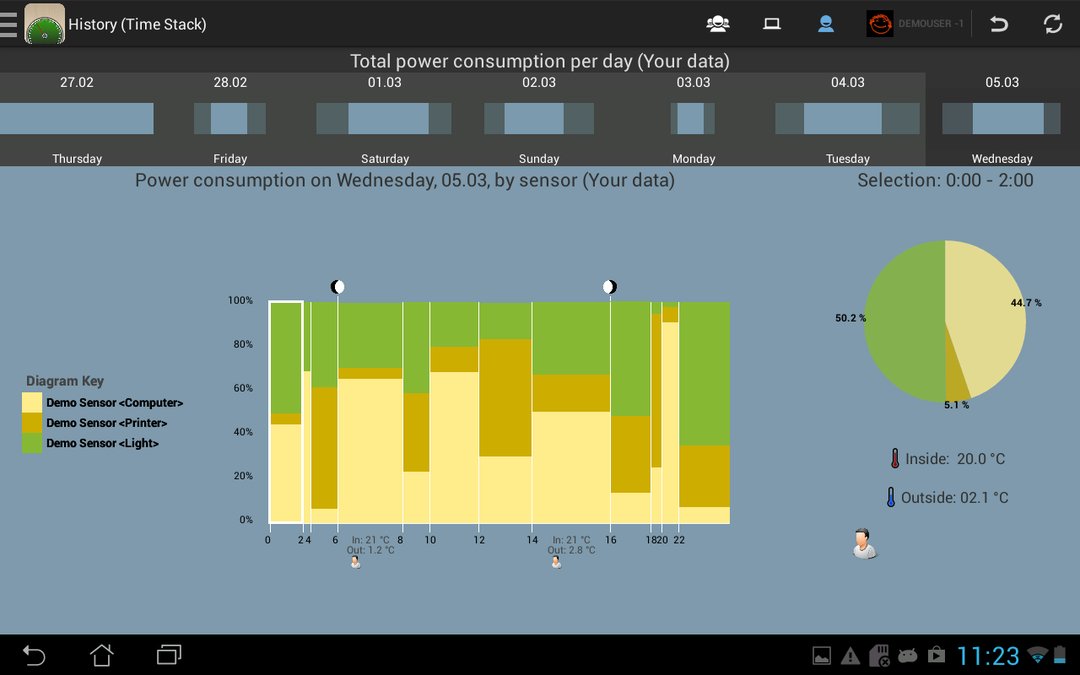
Task: Open the hamburger navigation menu
Action: coord(8,24)
